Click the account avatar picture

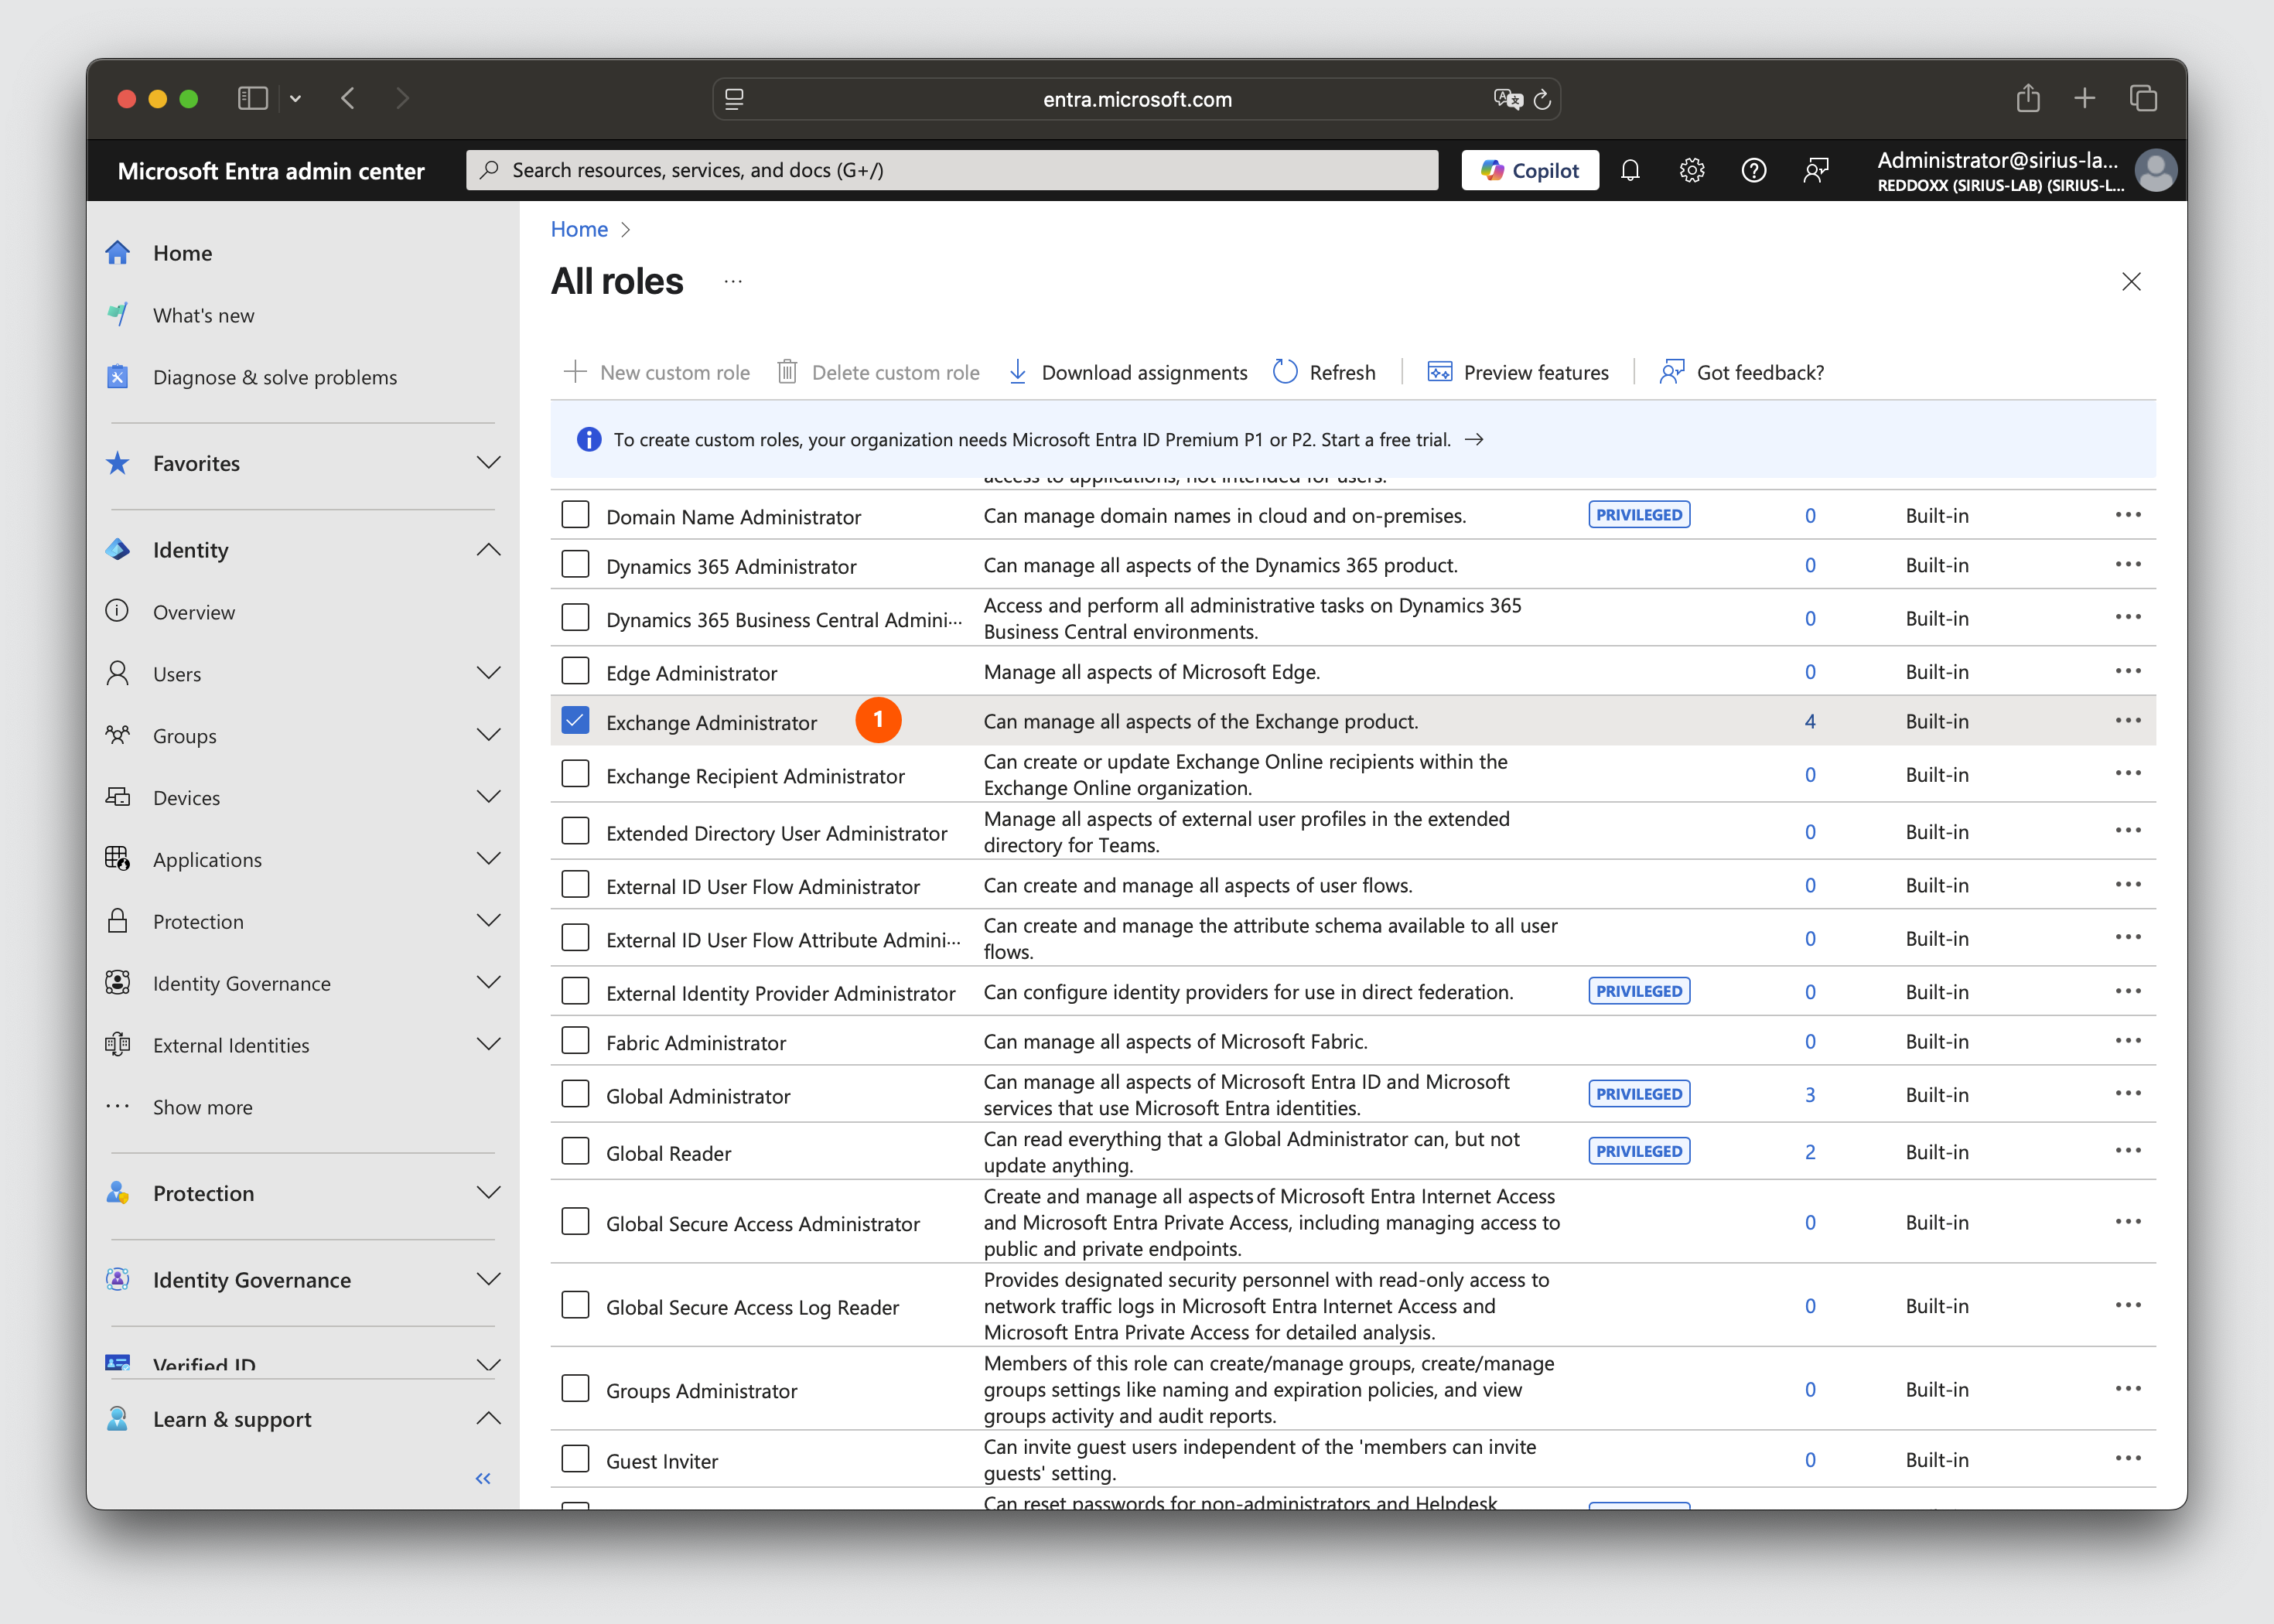pyautogui.click(x=2155, y=170)
